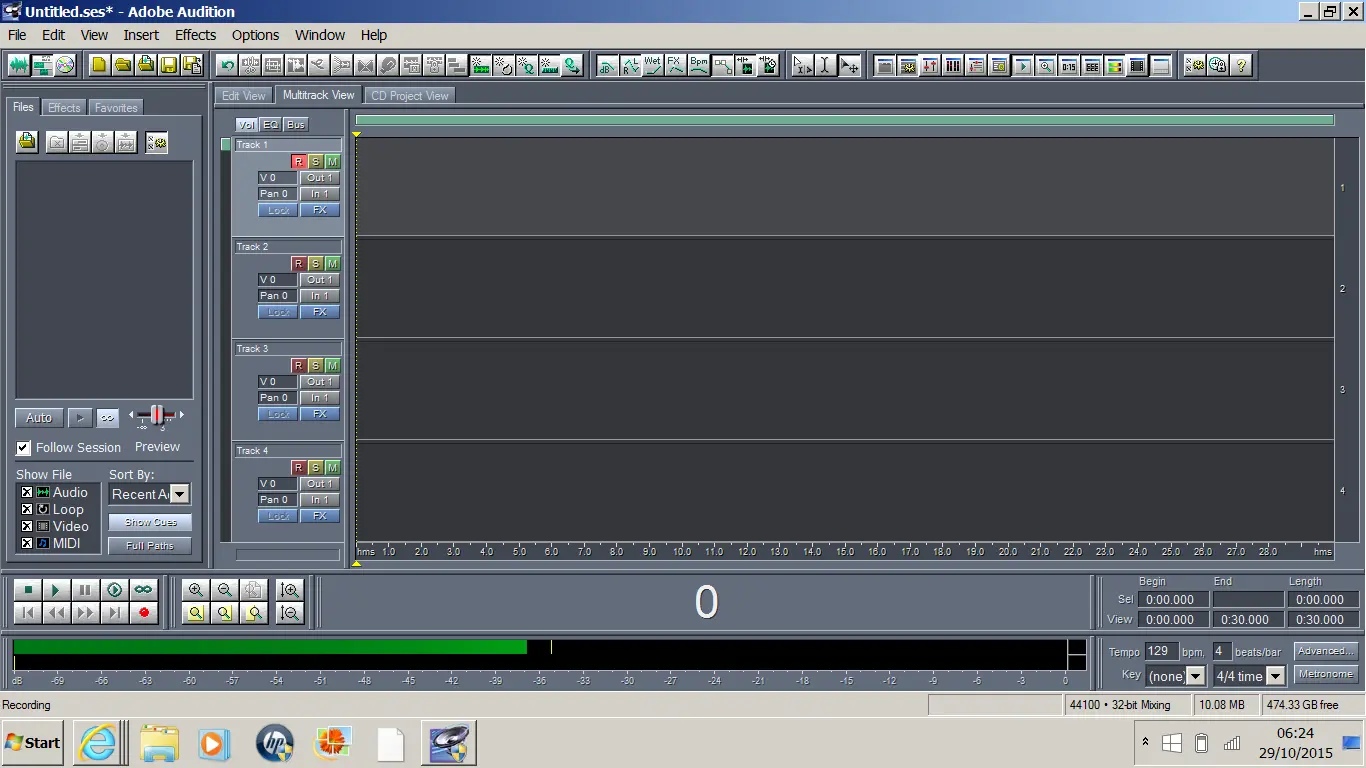This screenshot has height=768, width=1366.
Task: Solo Track 1 with the S button
Action: click(315, 162)
